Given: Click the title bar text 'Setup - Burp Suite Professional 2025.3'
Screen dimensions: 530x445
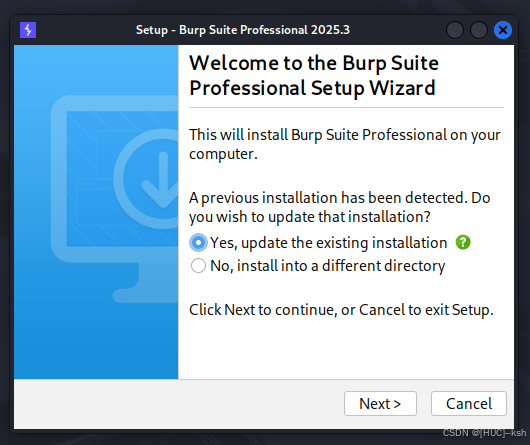Looking at the screenshot, I should pos(243,30).
